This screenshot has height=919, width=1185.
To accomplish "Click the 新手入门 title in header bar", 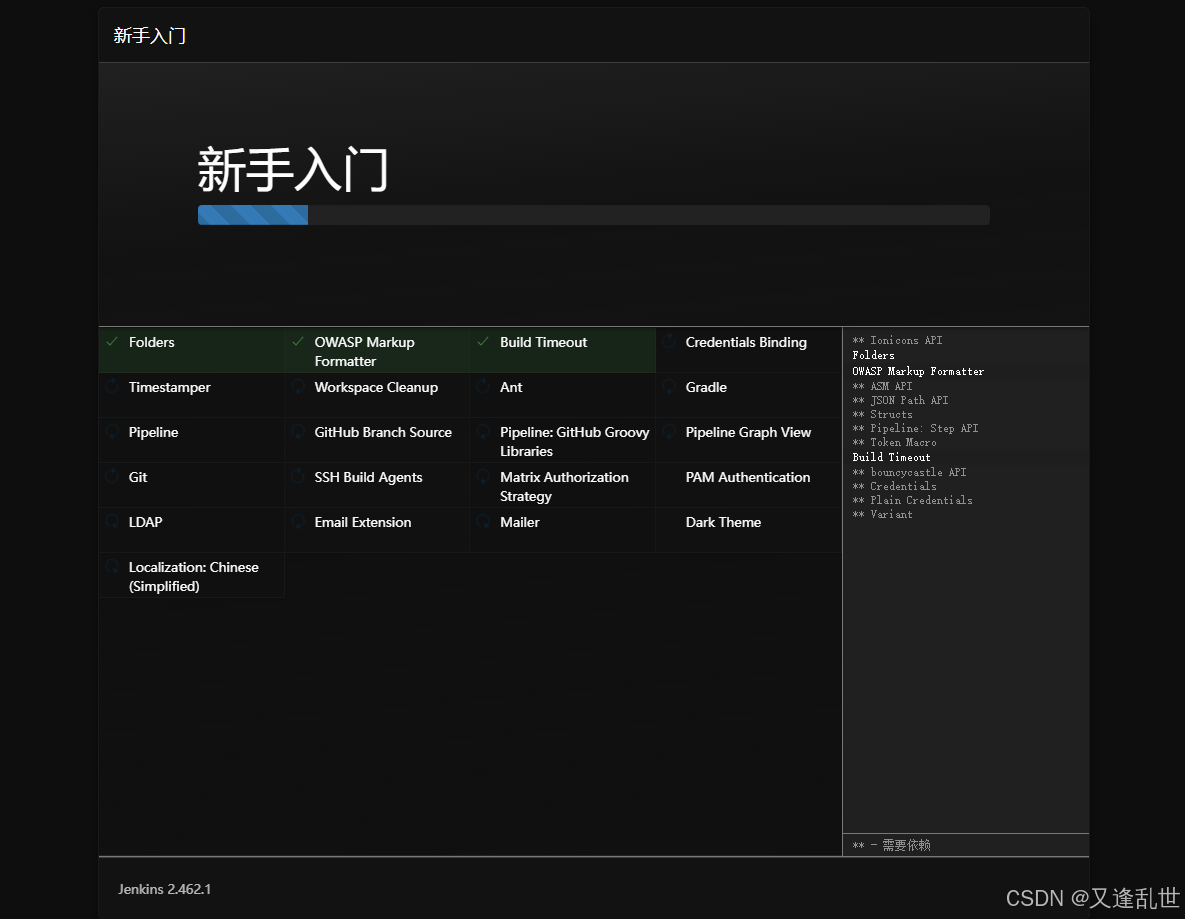I will [150, 36].
